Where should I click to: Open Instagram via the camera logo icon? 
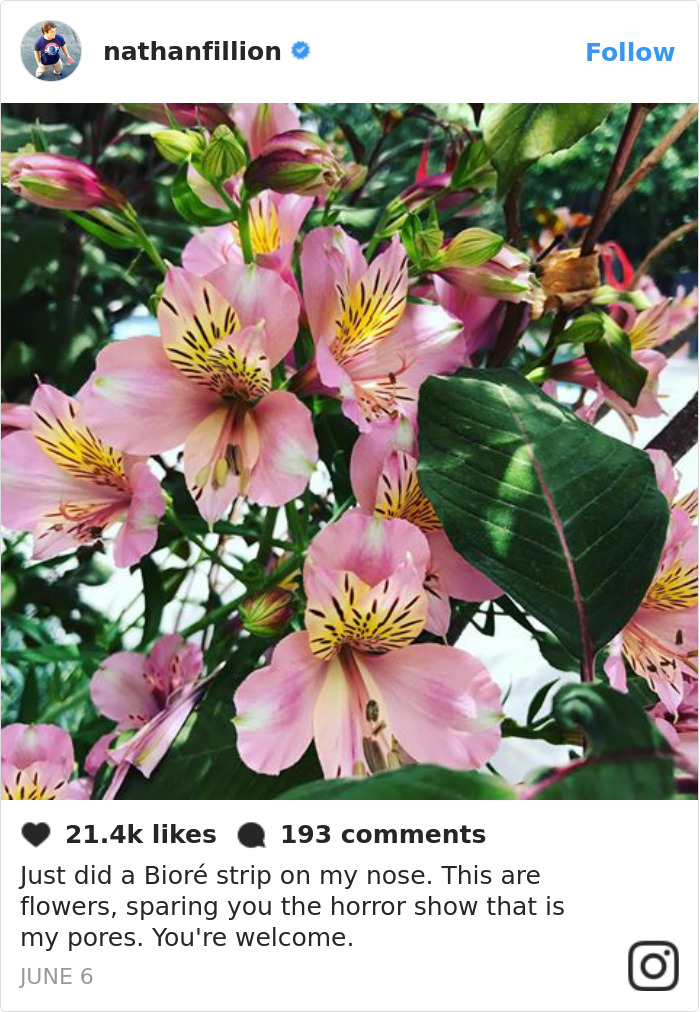[x=654, y=966]
